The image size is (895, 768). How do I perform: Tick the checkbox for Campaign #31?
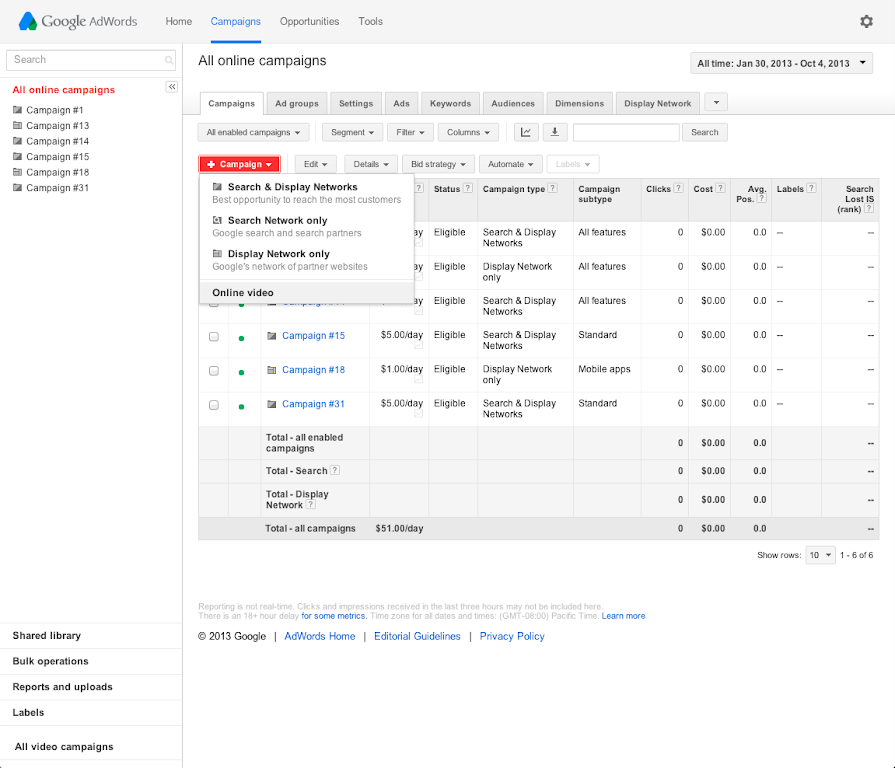(214, 405)
